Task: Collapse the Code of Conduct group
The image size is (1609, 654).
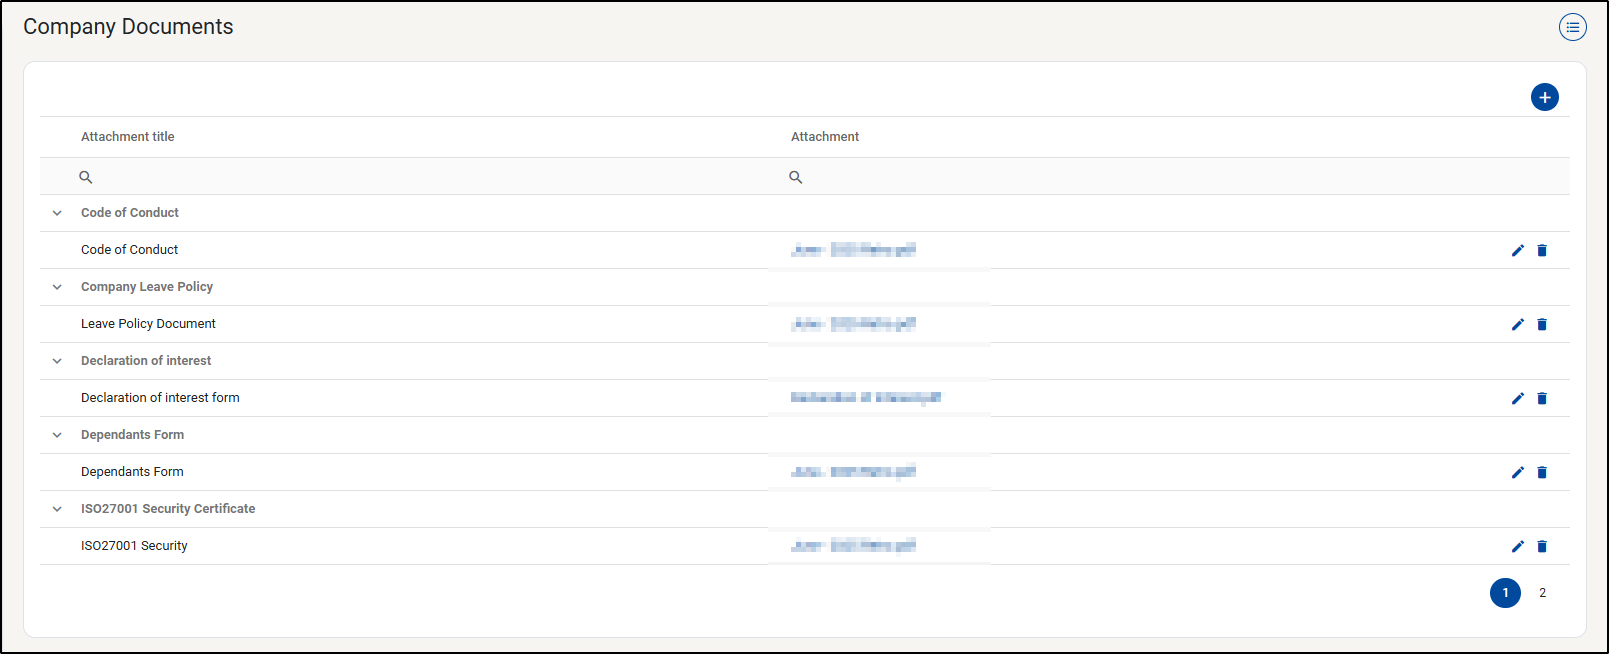Action: 57,213
